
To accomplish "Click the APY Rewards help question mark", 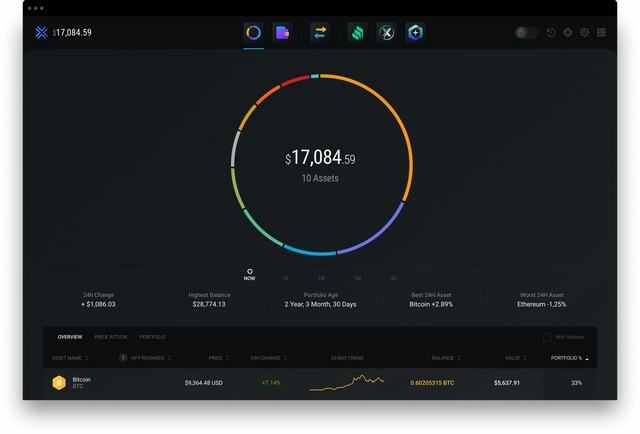I will 122,358.
